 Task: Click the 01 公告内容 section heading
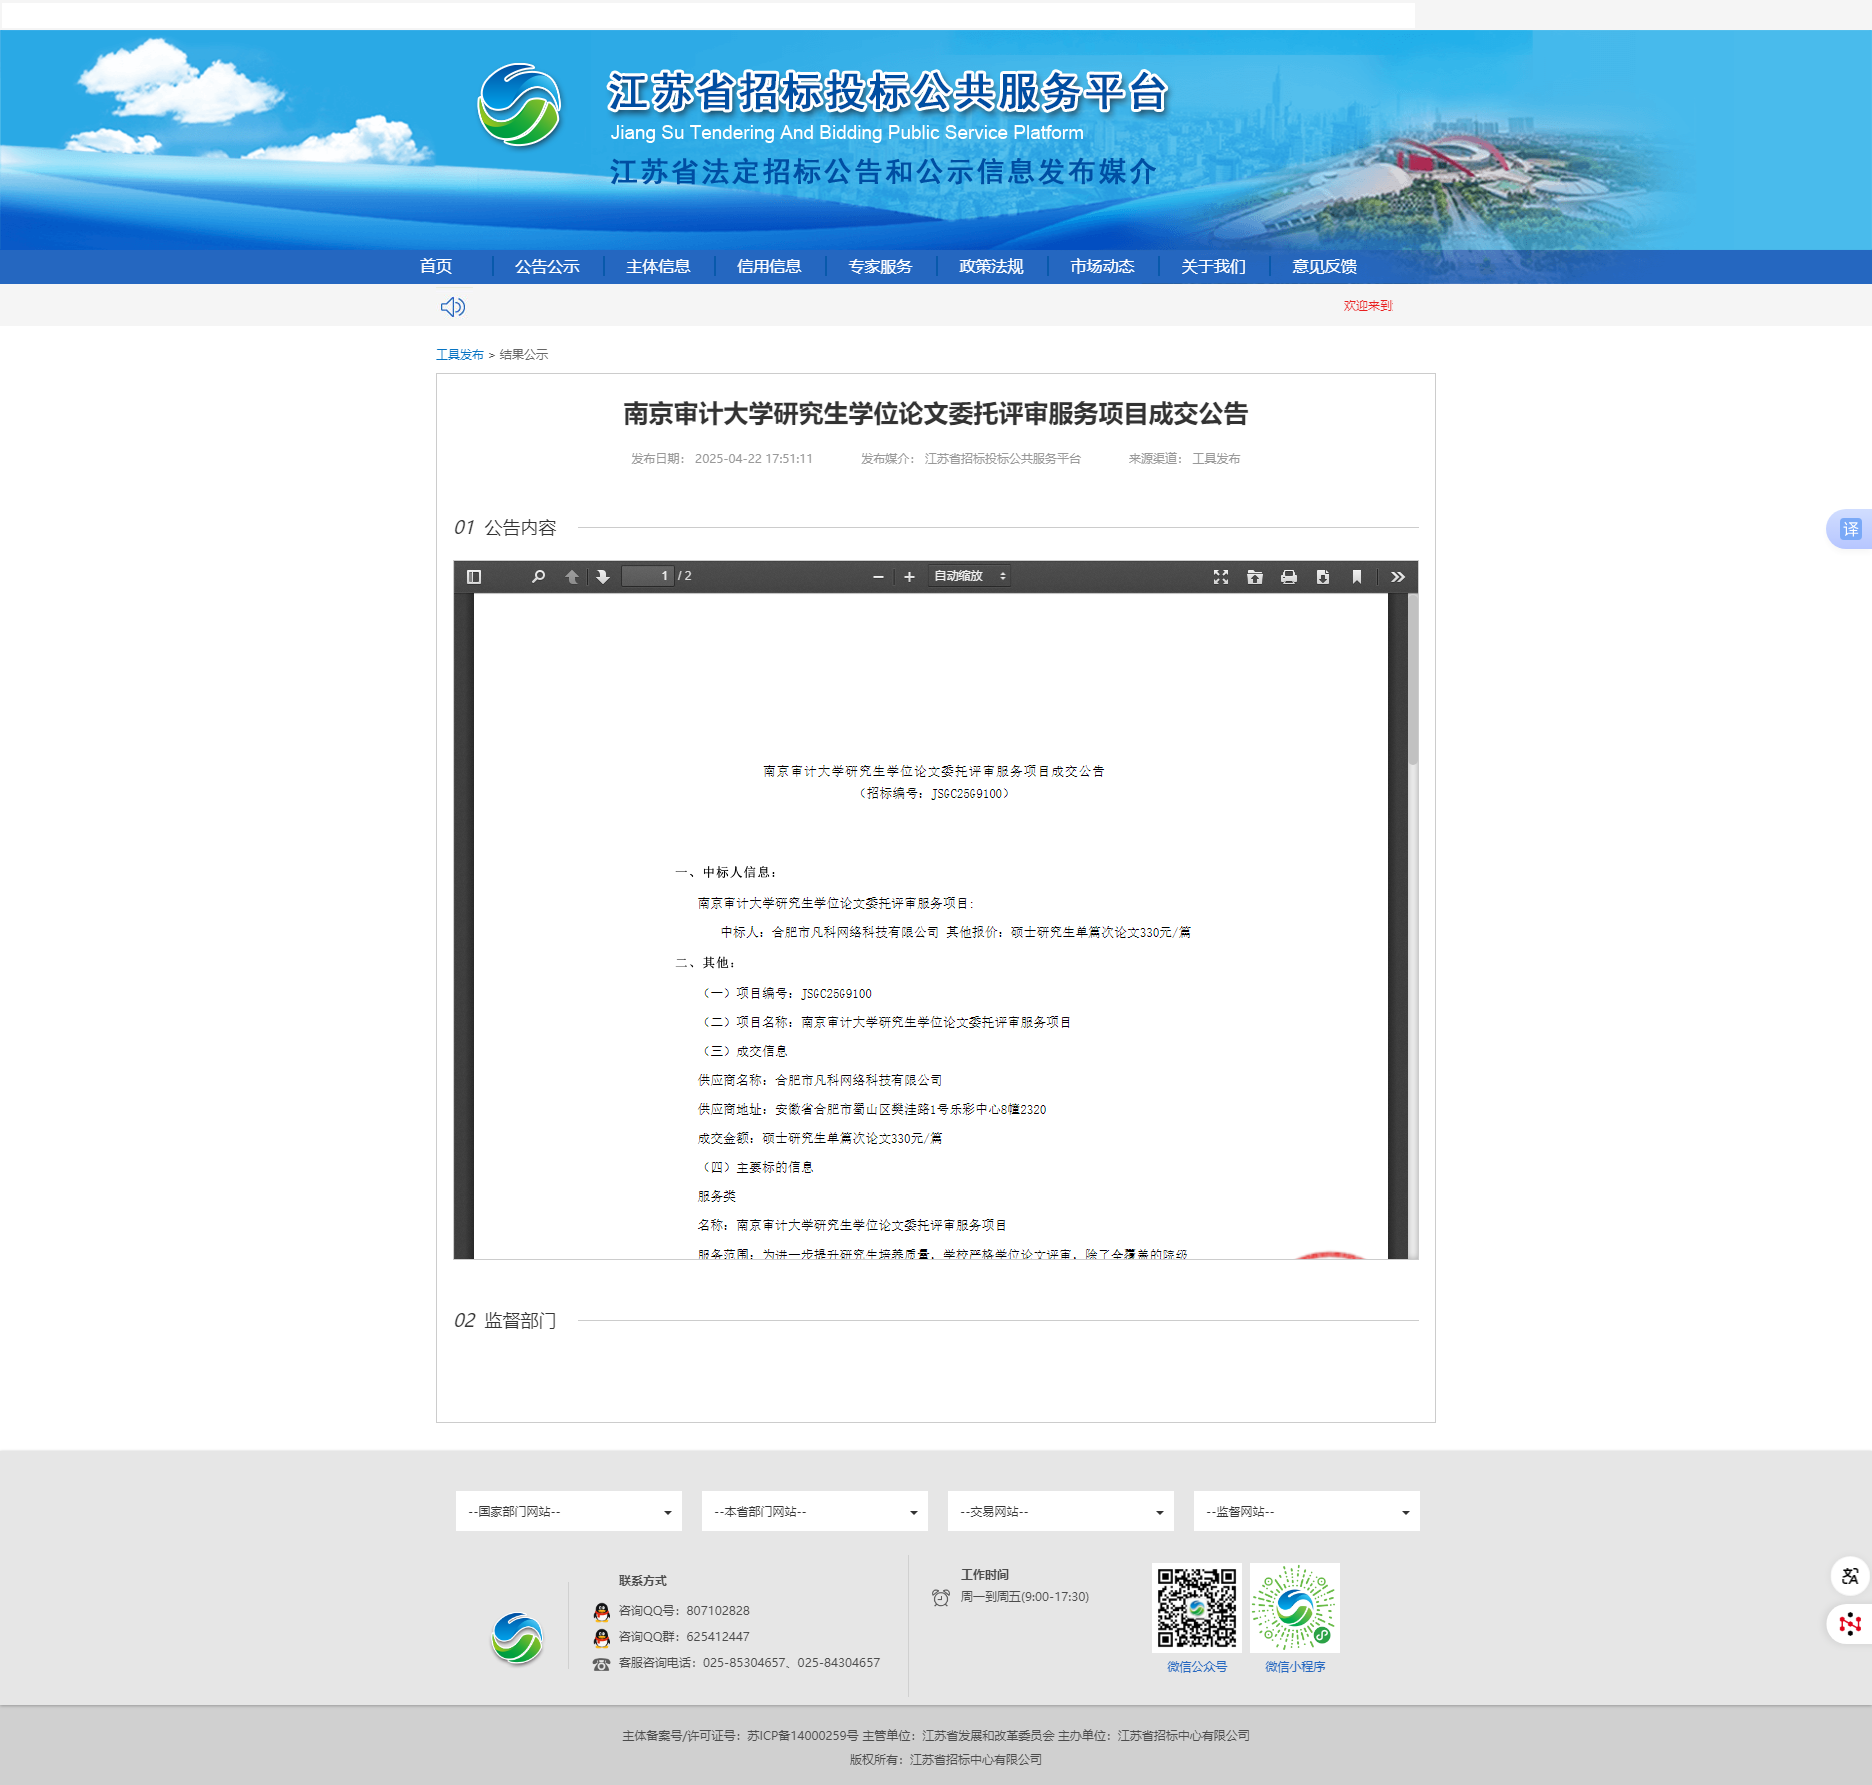(505, 528)
